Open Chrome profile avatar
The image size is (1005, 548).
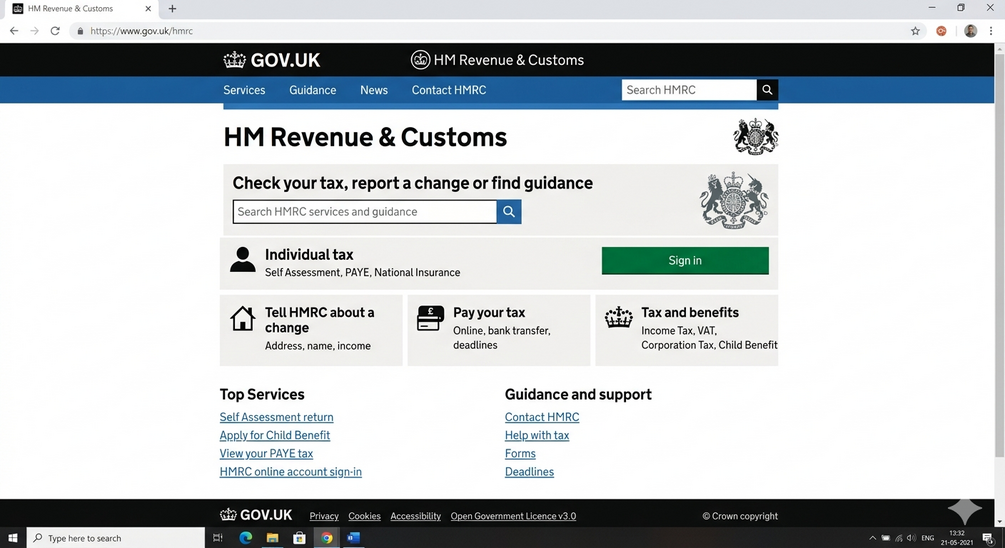(970, 31)
